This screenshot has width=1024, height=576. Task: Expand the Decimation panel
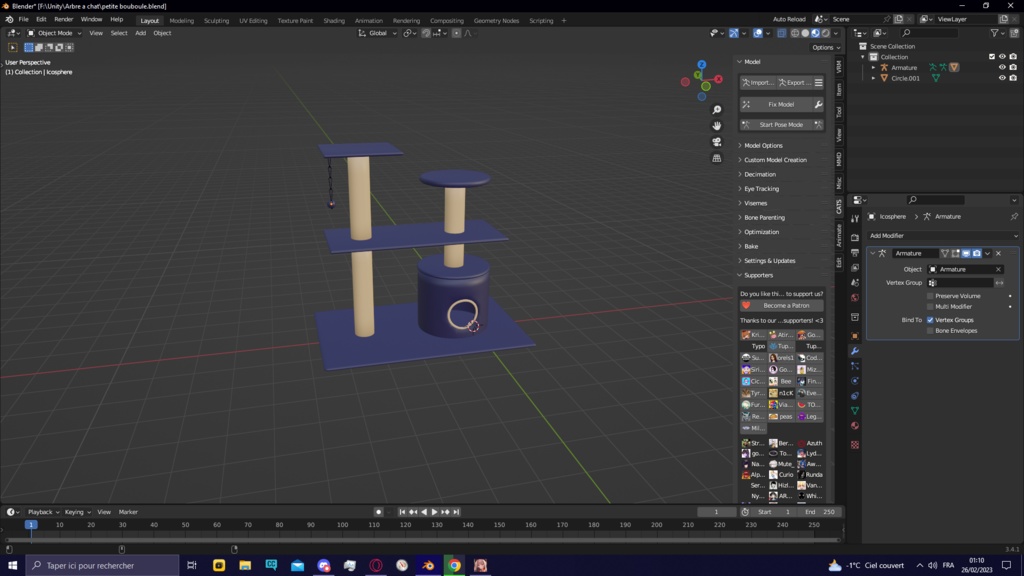coord(760,174)
